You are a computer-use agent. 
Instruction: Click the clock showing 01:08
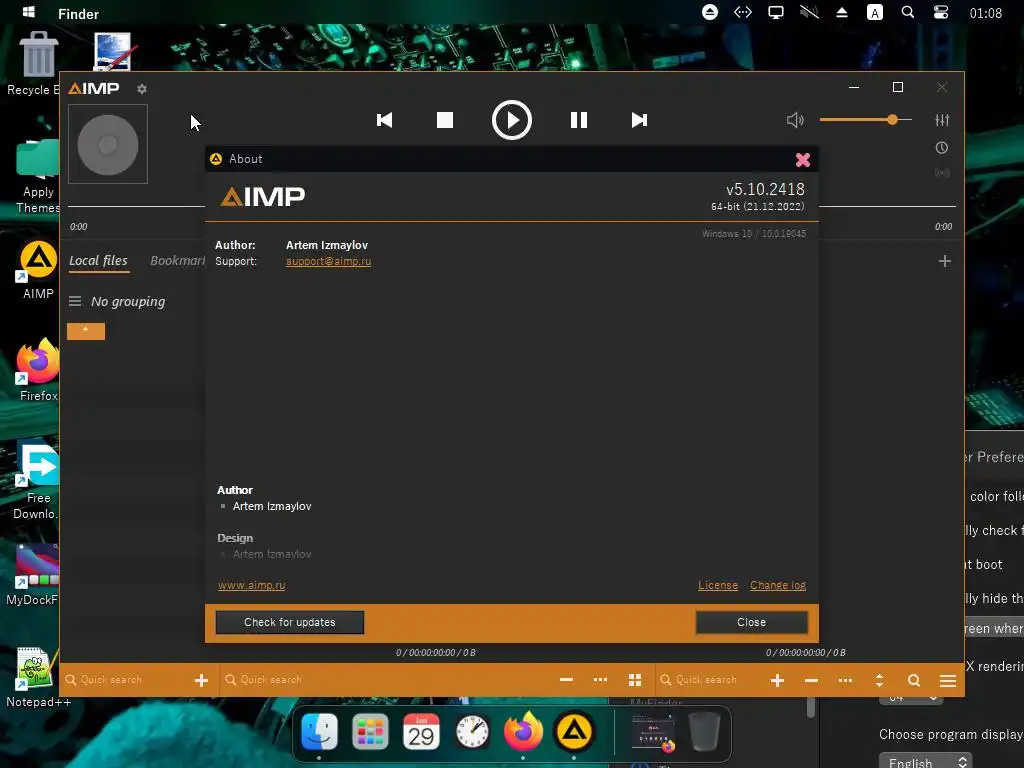[985, 13]
